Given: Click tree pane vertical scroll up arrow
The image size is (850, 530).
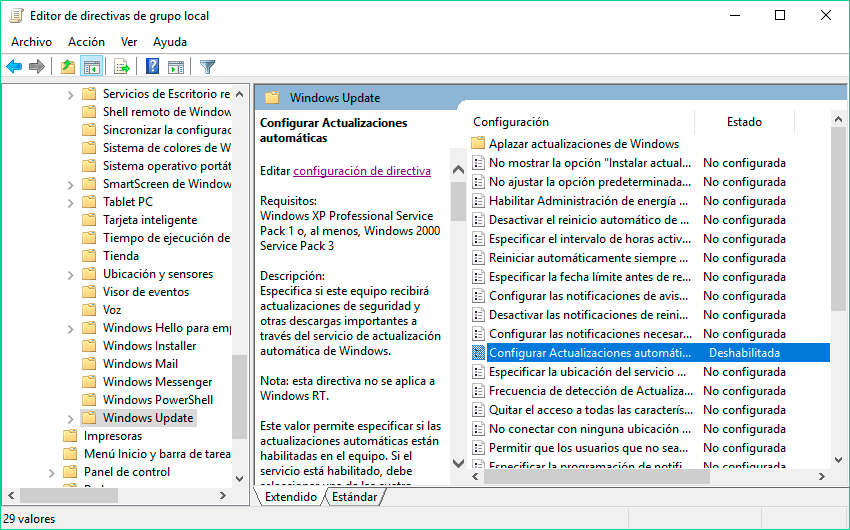Looking at the screenshot, I should click(240, 94).
